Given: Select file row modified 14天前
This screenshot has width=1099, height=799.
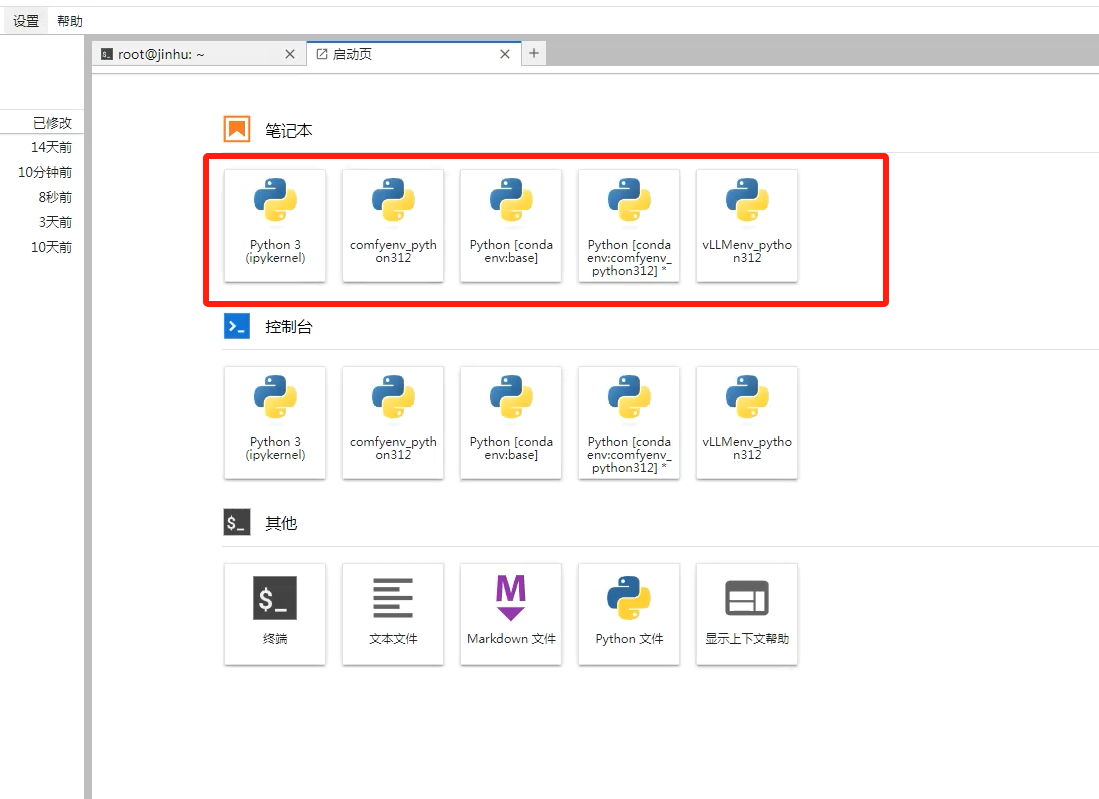Looking at the screenshot, I should (42, 147).
